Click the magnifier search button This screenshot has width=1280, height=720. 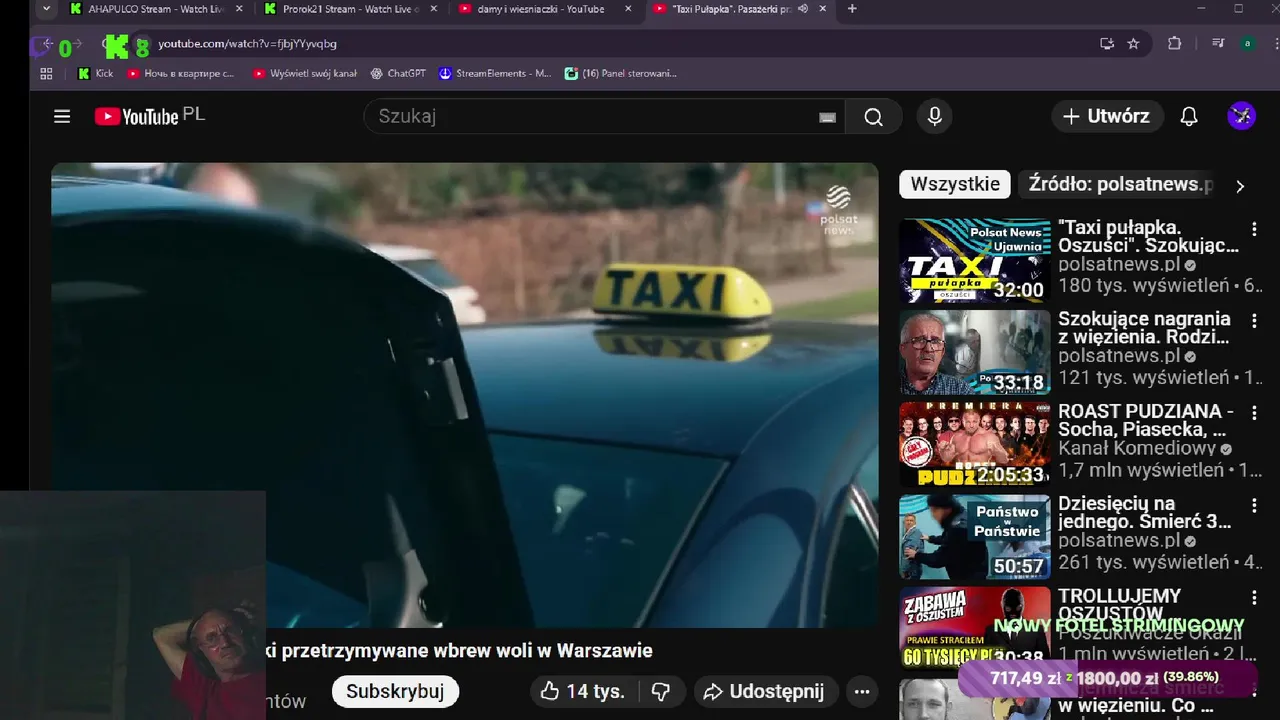pos(873,116)
